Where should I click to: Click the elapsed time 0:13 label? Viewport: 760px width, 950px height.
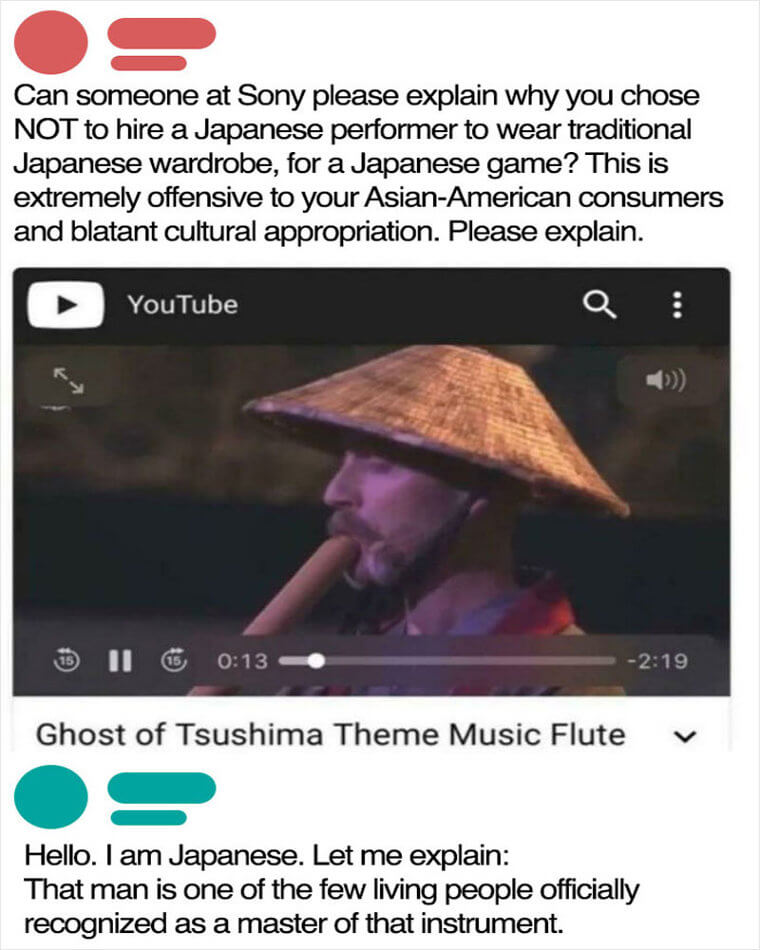tap(242, 661)
